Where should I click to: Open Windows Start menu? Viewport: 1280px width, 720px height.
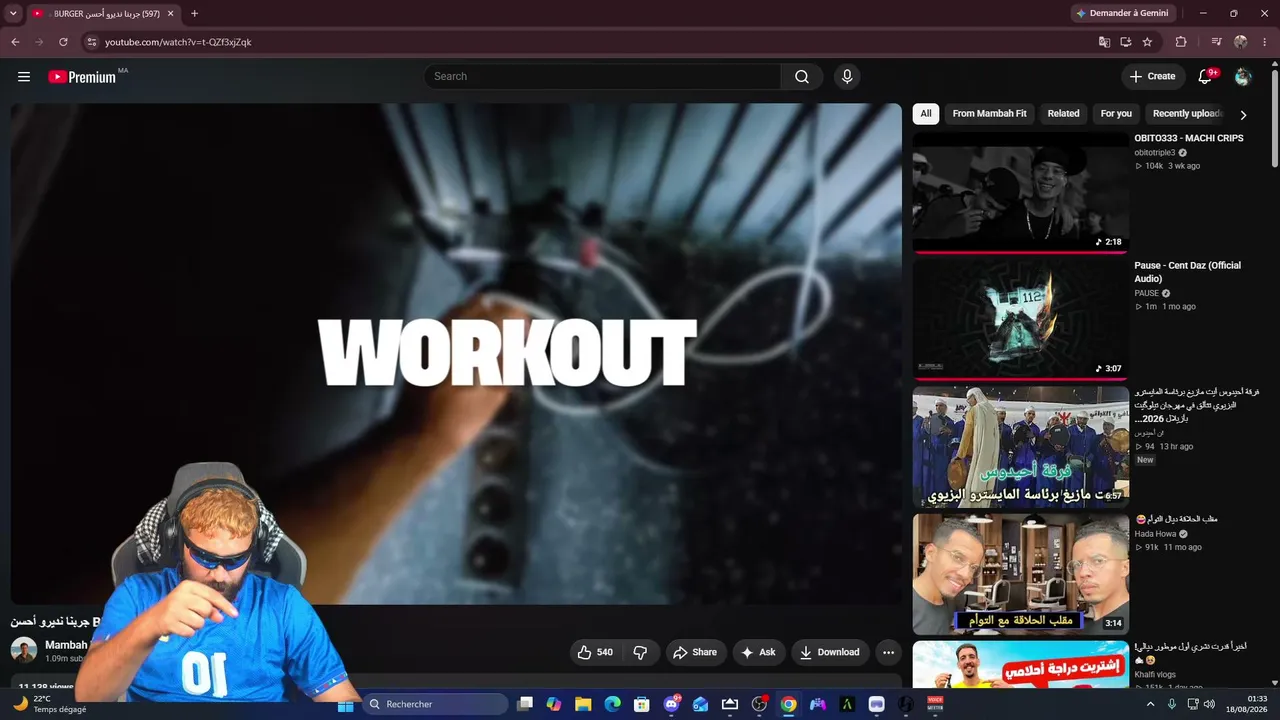[345, 705]
